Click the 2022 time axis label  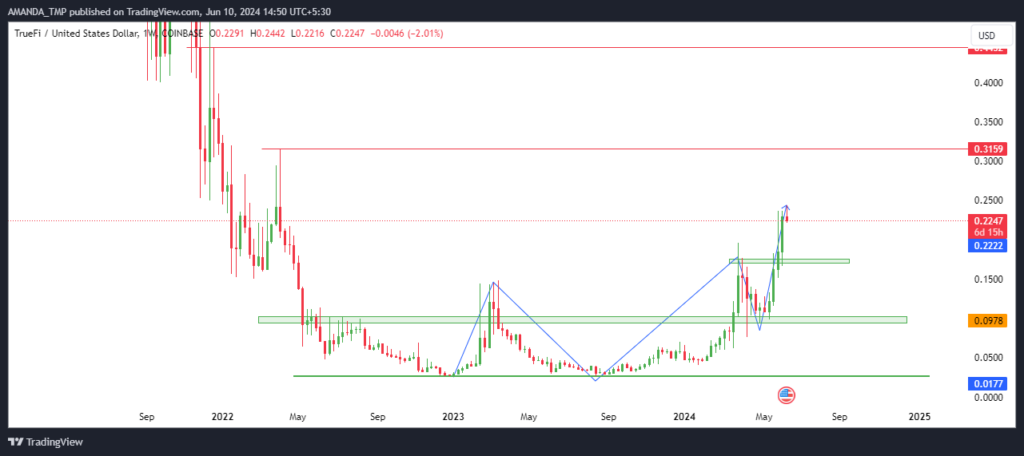[x=223, y=416]
